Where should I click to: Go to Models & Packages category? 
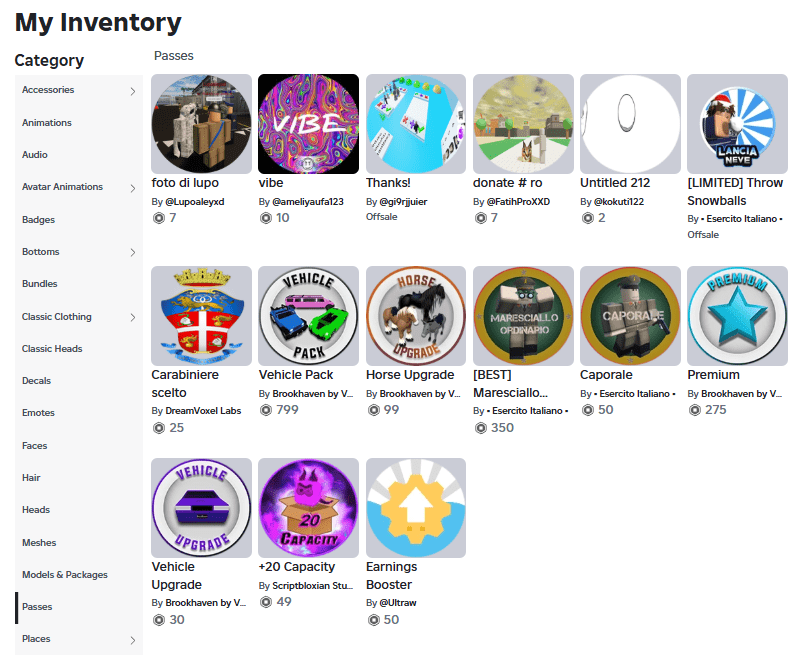coord(65,575)
